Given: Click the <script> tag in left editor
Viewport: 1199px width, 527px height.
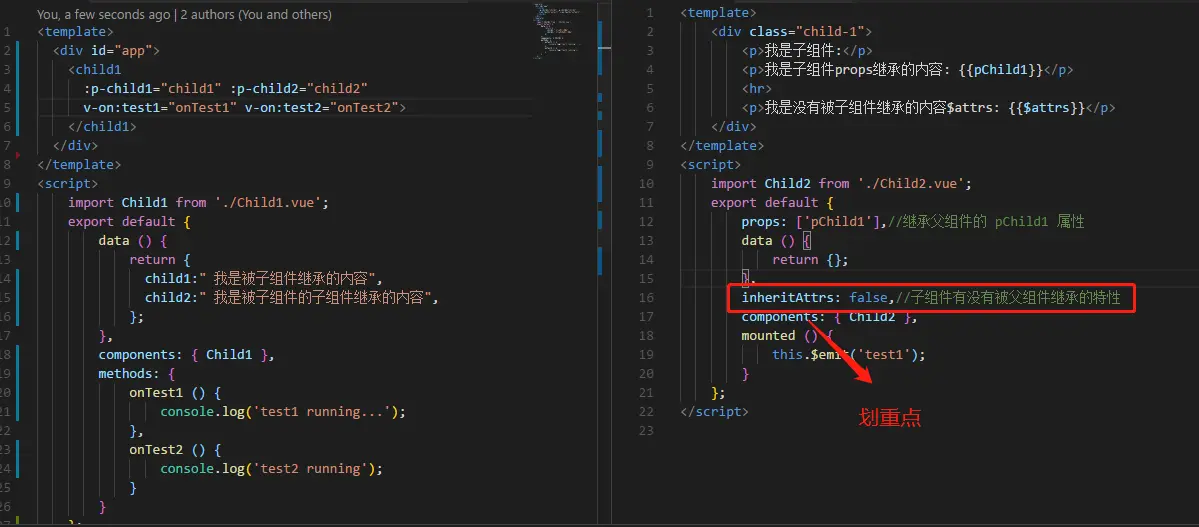Looking at the screenshot, I should [68, 184].
